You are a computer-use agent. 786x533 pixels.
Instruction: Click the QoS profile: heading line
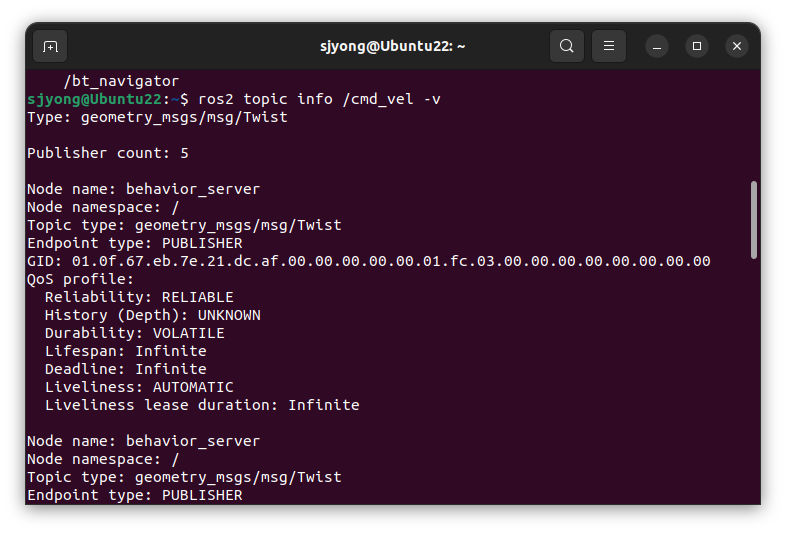81,279
